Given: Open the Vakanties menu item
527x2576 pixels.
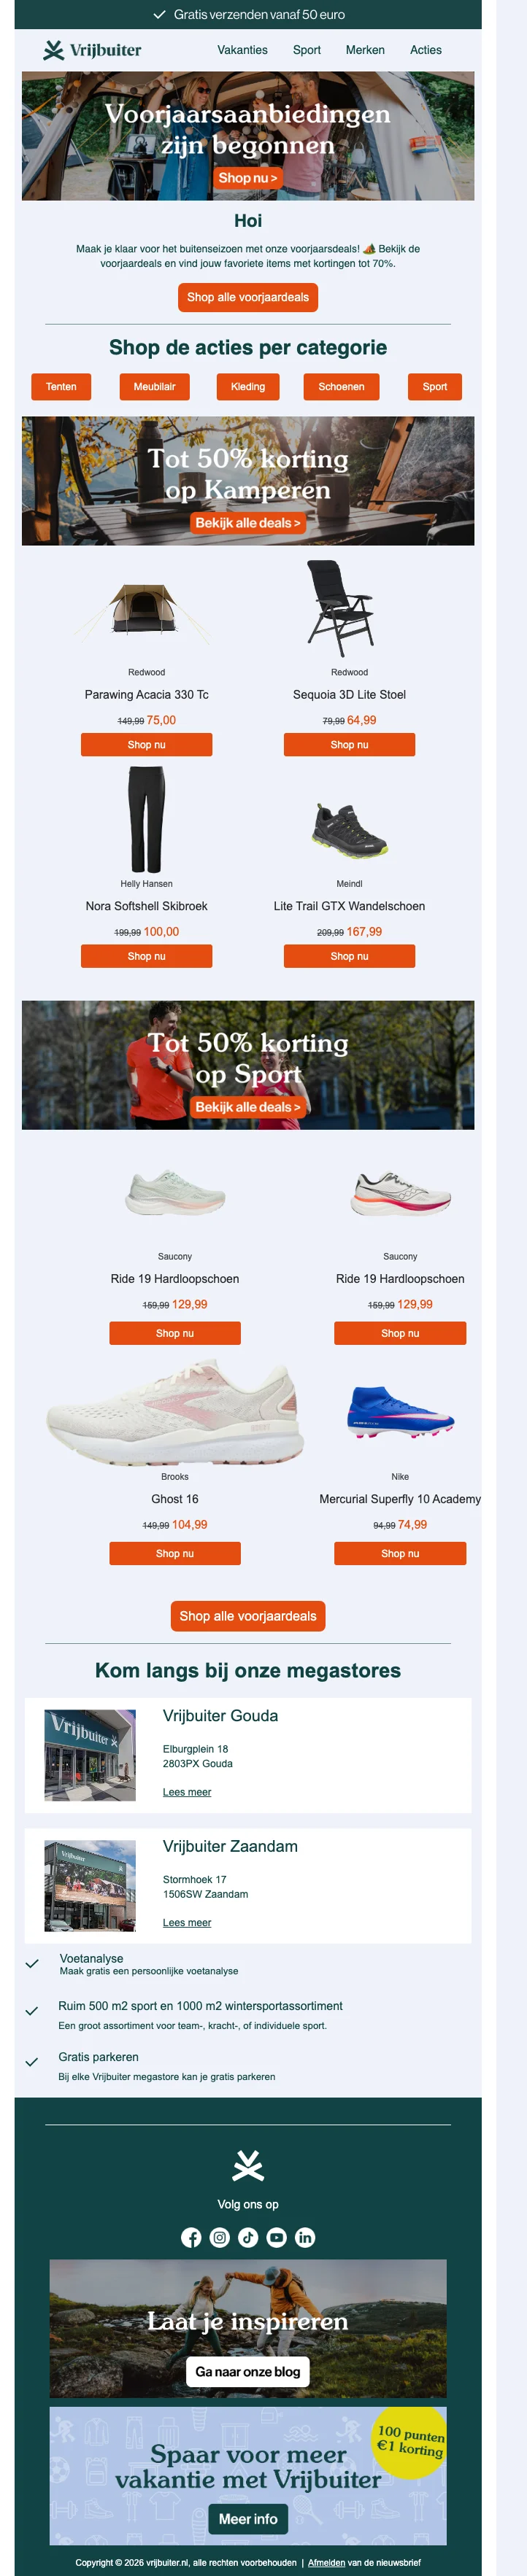Looking at the screenshot, I should tap(242, 50).
